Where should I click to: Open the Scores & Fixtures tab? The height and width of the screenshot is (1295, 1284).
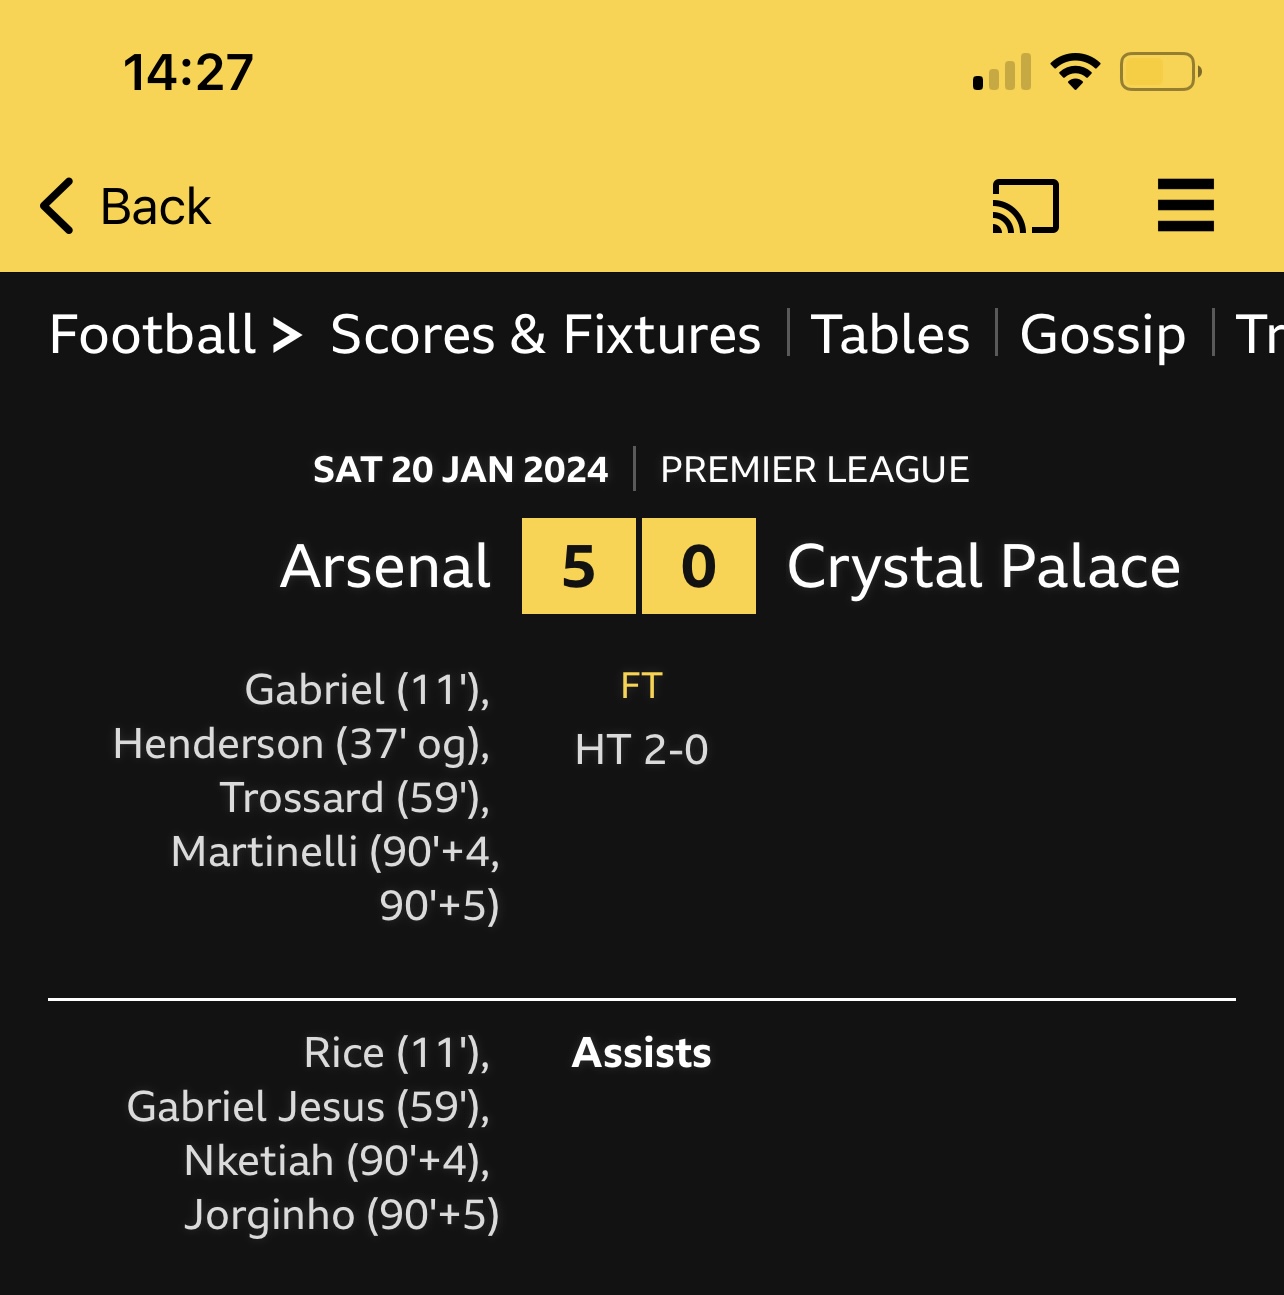pyautogui.click(x=545, y=334)
